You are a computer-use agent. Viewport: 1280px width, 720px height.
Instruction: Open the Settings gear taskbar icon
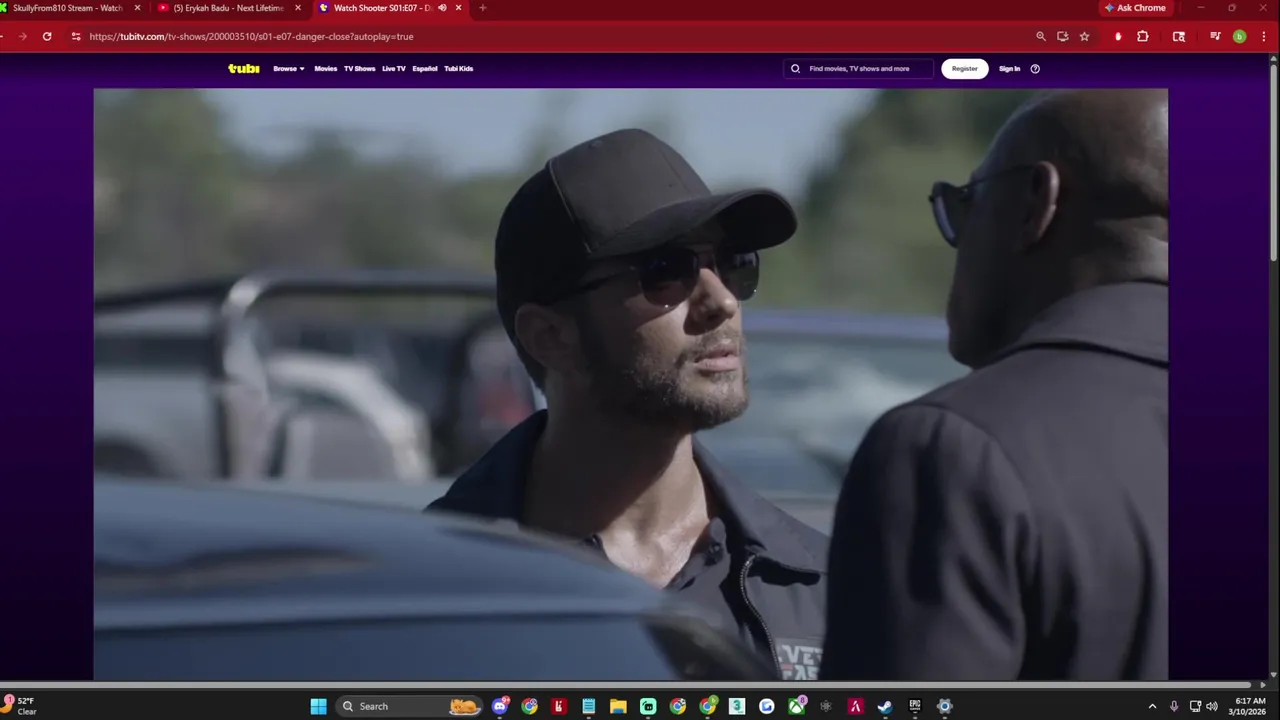(945, 706)
